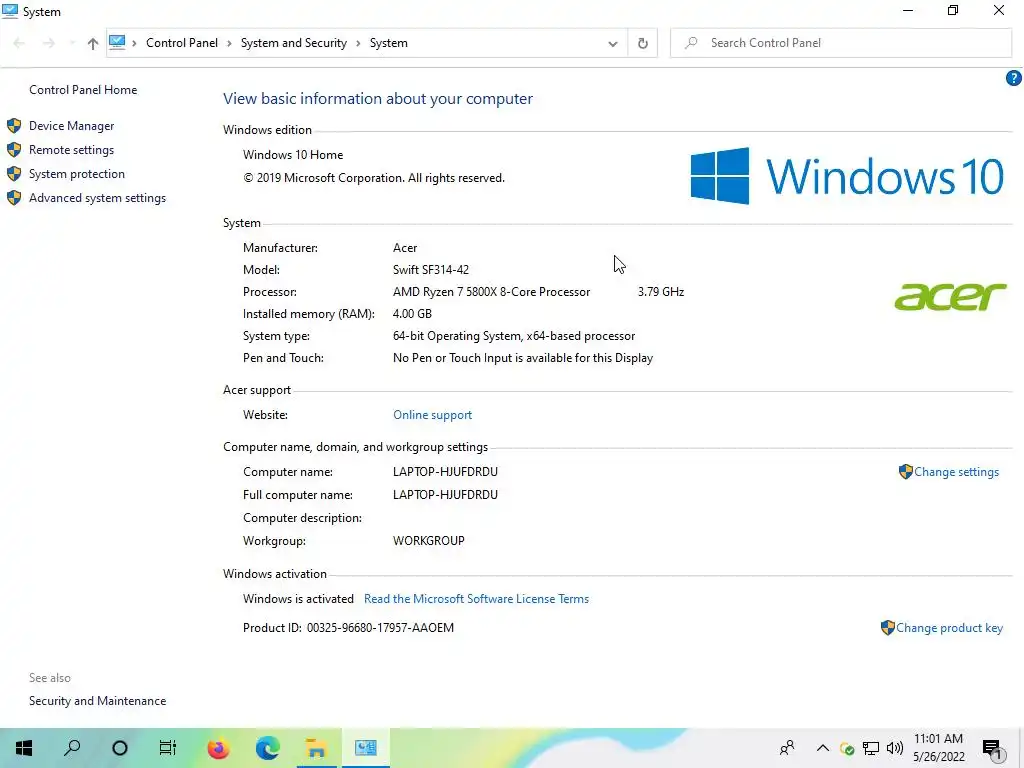Click the System protection shield icon

tap(14, 174)
